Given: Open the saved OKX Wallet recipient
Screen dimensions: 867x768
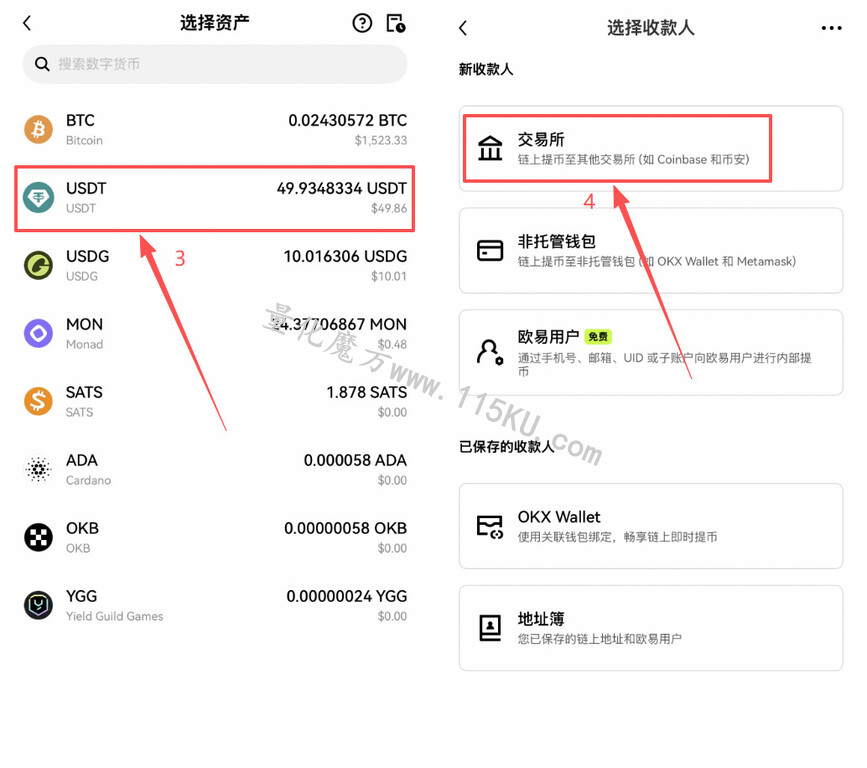Looking at the screenshot, I should click(651, 526).
